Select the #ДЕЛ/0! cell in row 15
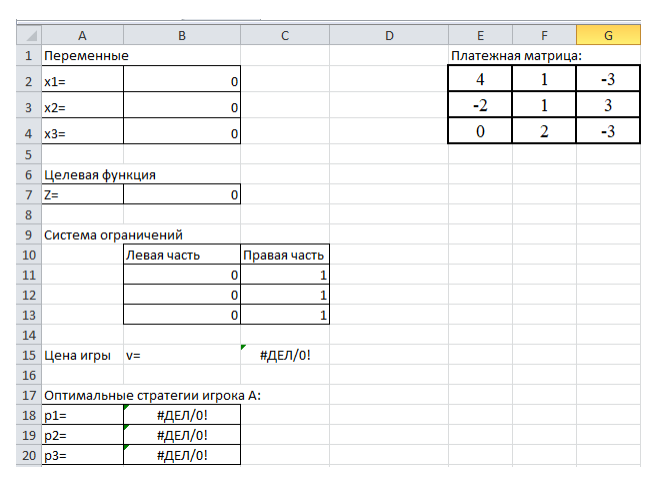Screen dimensions: 662x482 285,355
